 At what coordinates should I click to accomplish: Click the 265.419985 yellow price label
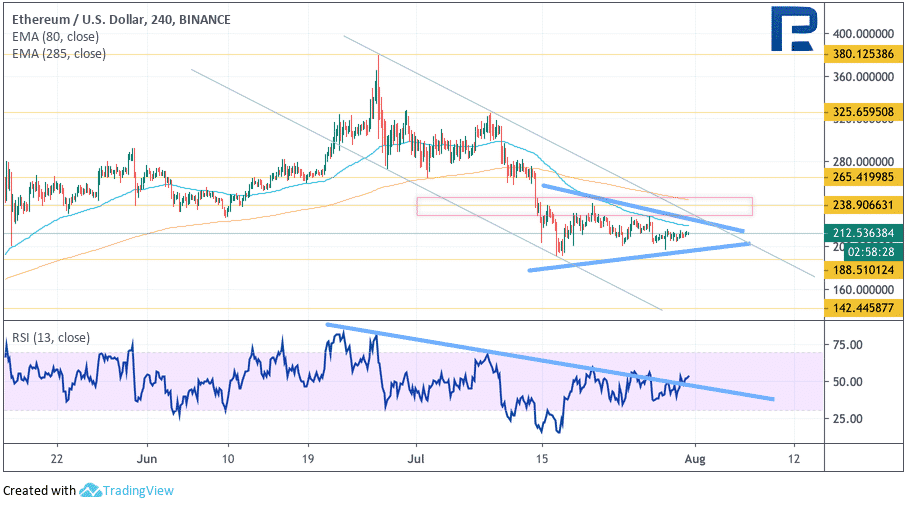pos(862,177)
